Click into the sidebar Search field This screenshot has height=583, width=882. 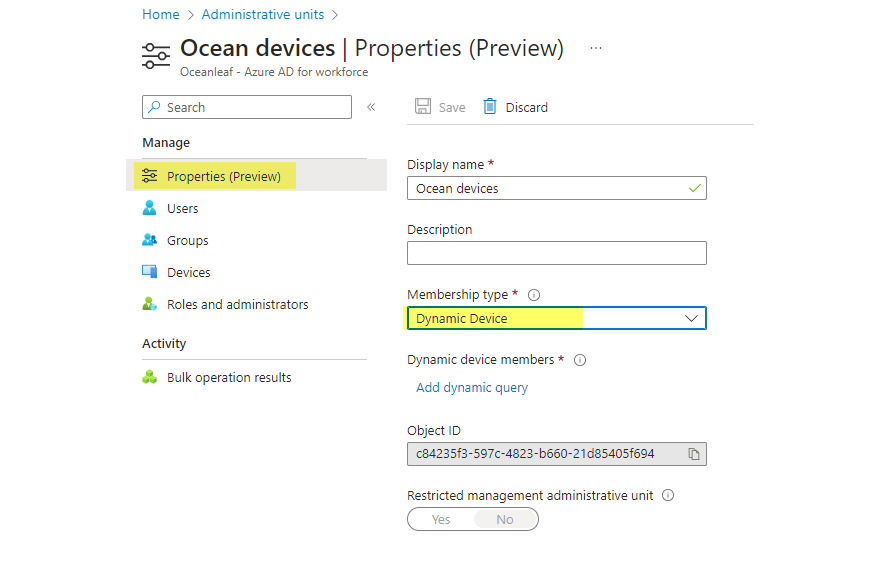click(247, 107)
